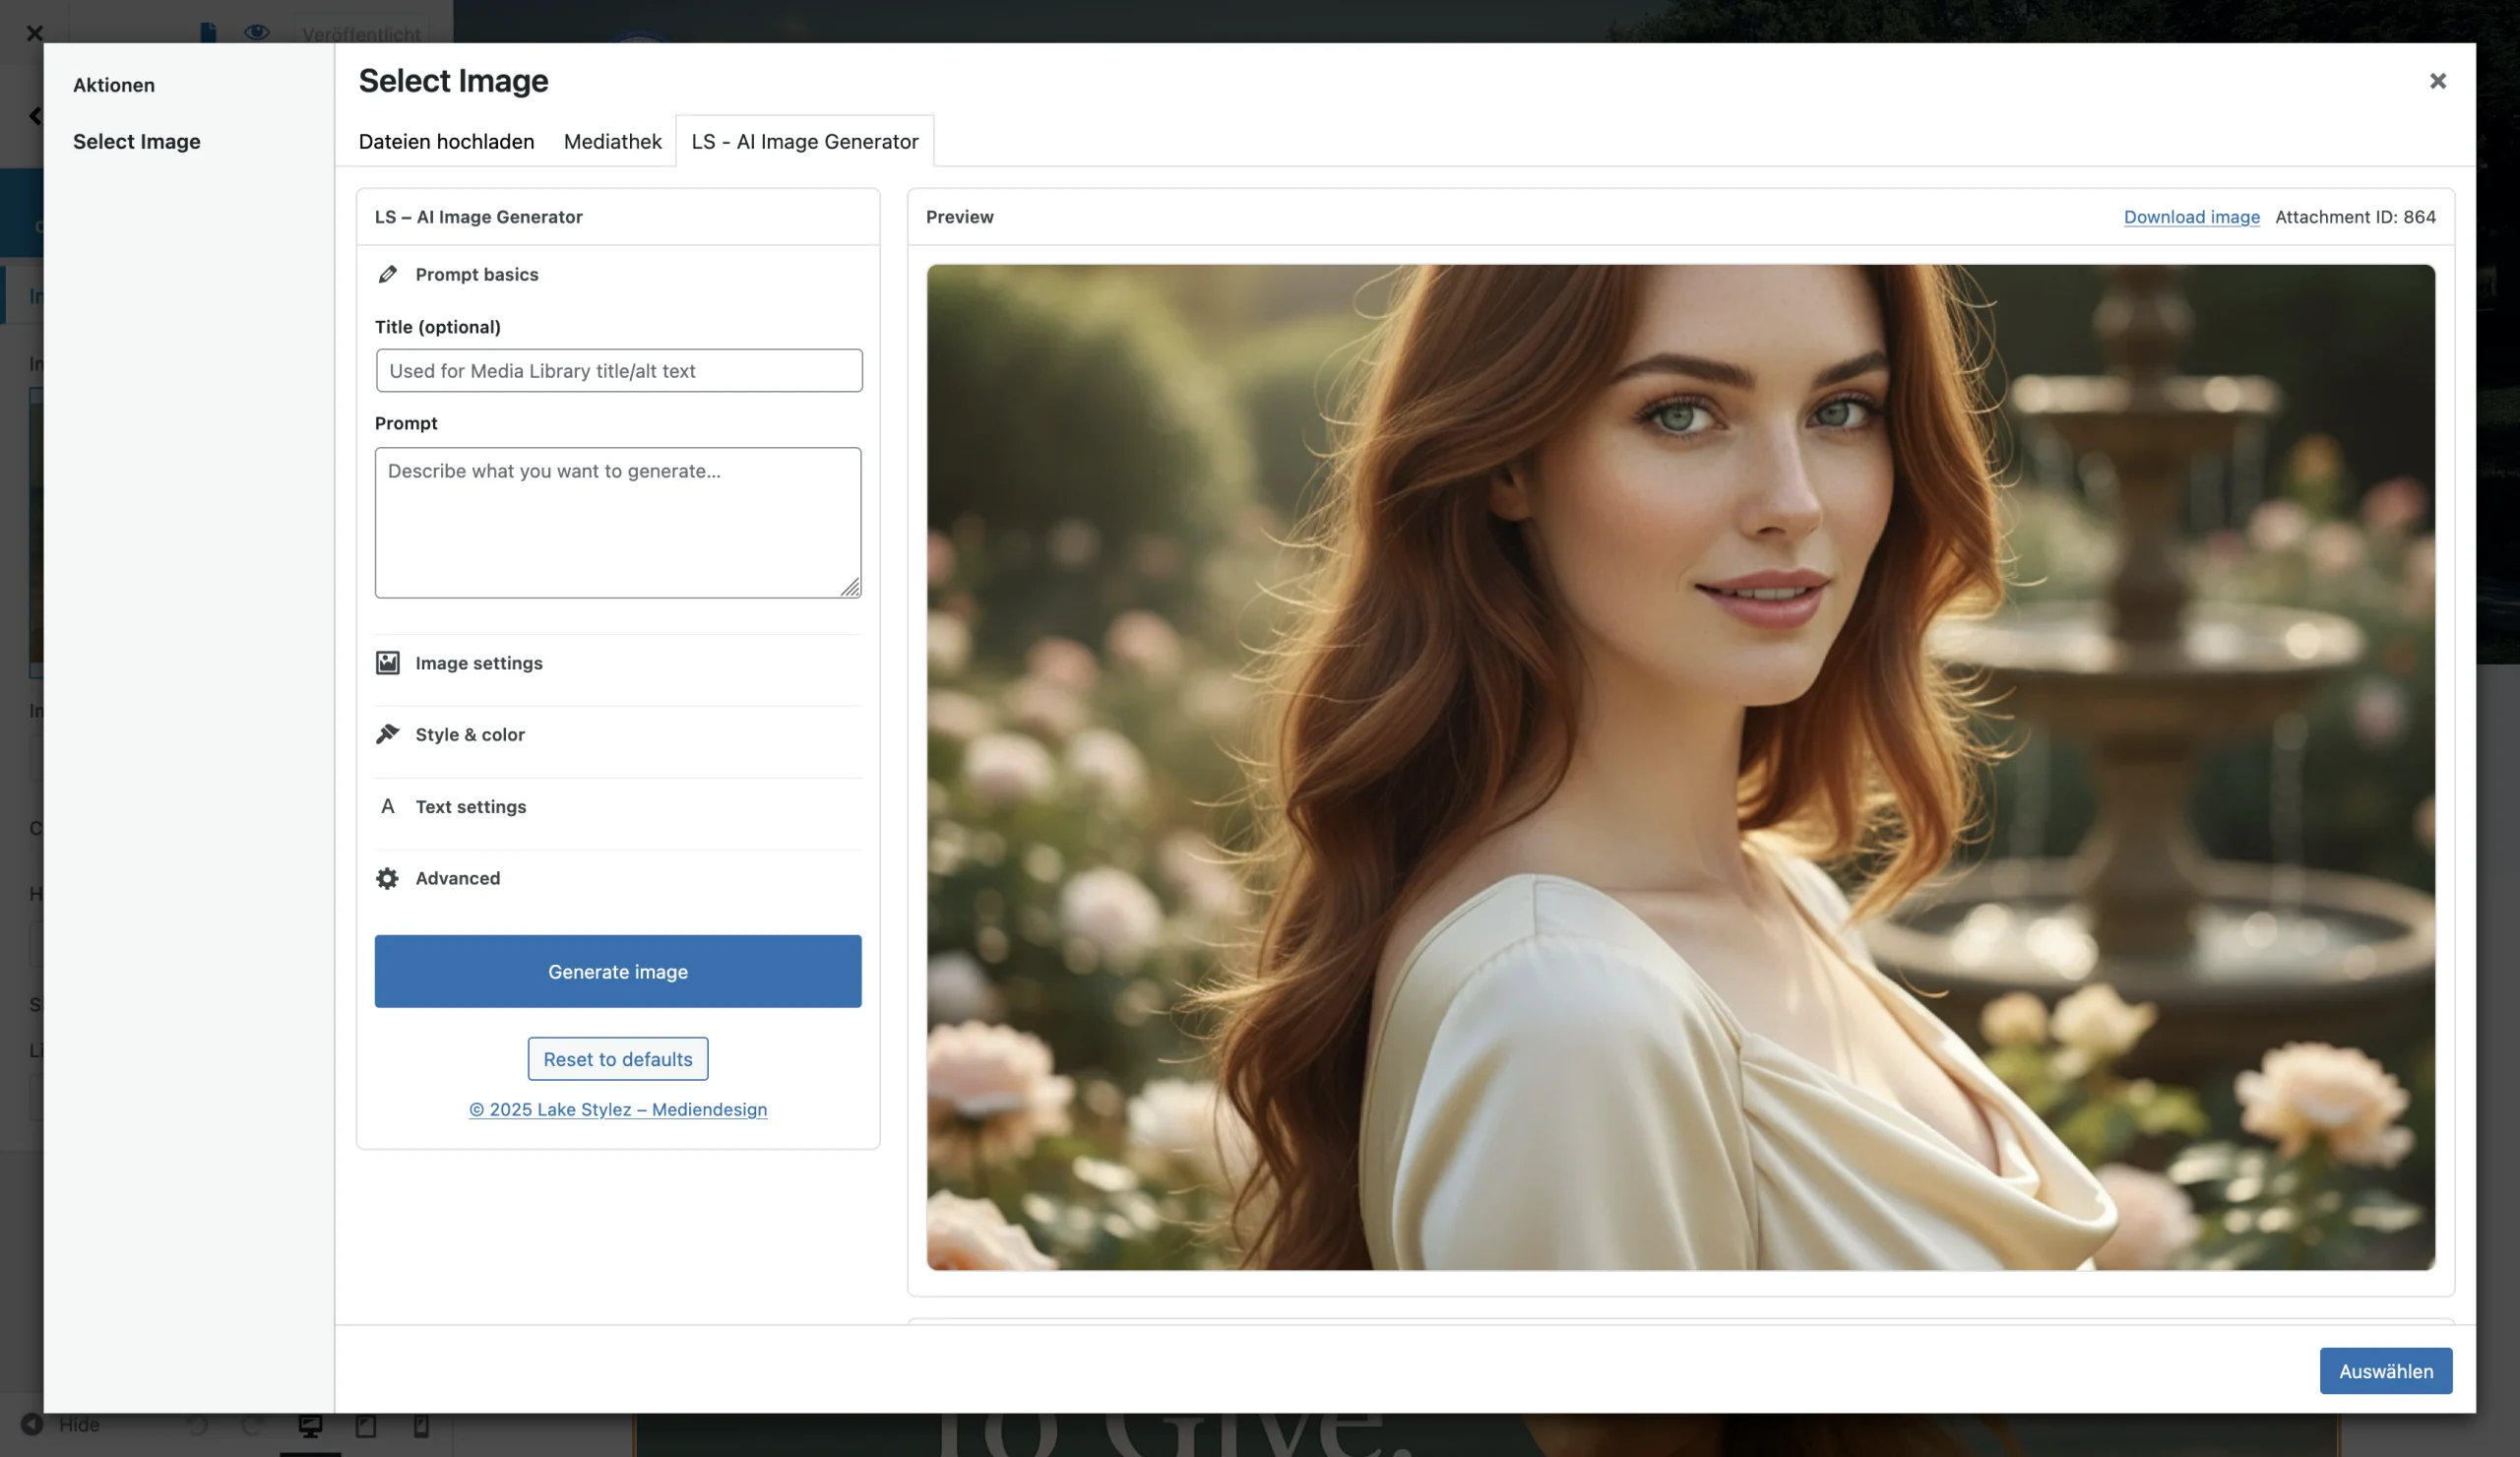2520x1457 pixels.
Task: Expand the Image settings section
Action: pyautogui.click(x=478, y=662)
